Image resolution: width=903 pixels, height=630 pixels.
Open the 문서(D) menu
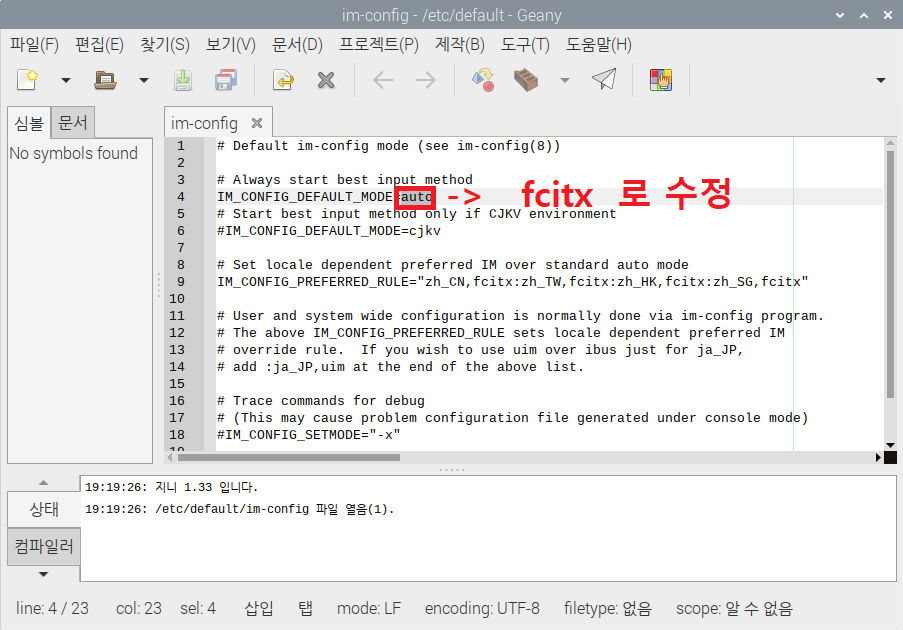[297, 44]
